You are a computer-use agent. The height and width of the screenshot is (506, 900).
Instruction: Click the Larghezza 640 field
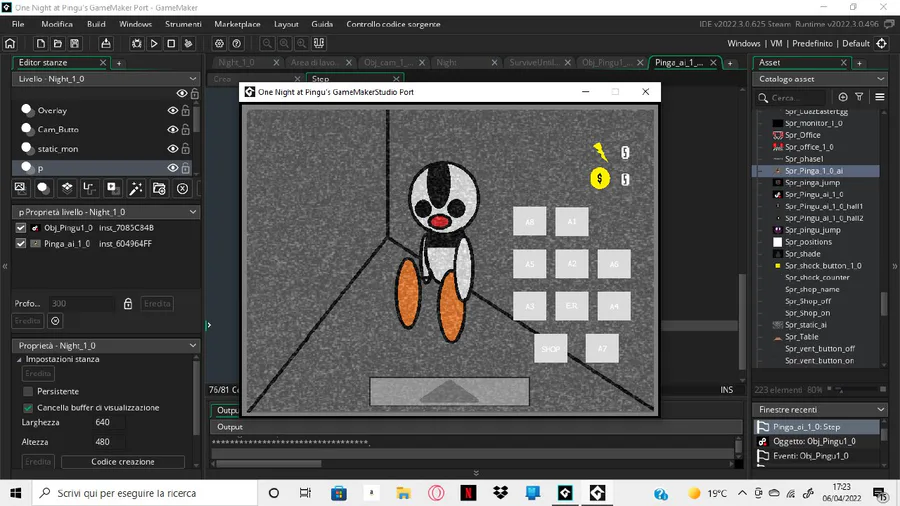[109, 422]
